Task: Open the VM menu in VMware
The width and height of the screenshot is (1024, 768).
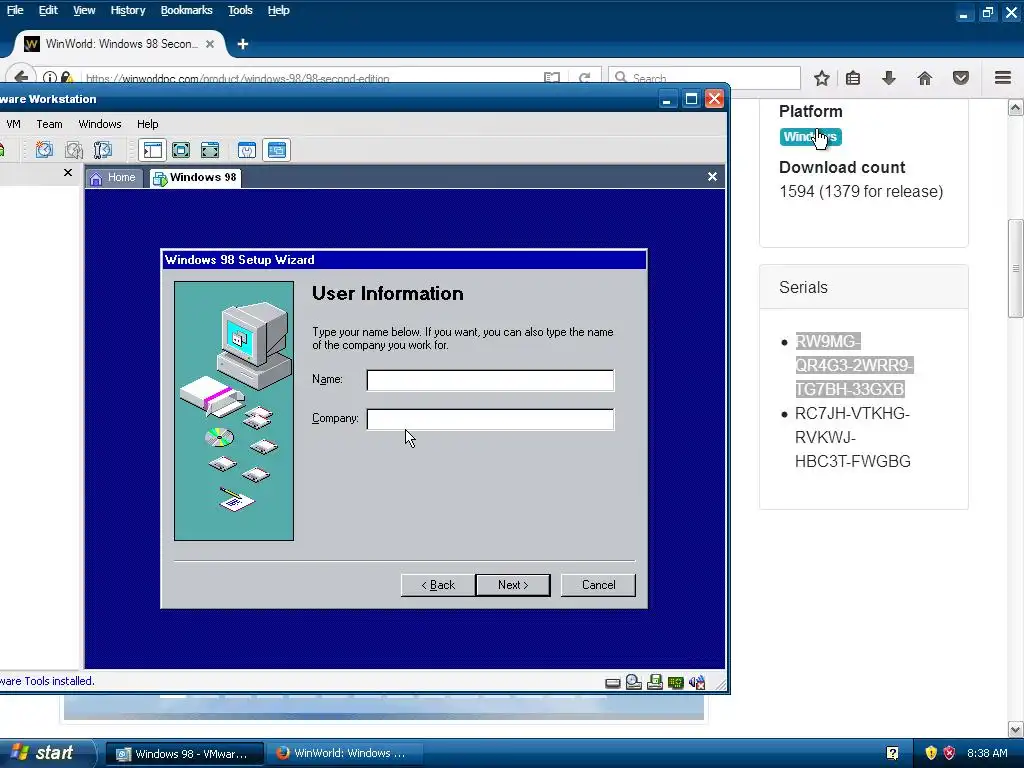Action: 13,124
